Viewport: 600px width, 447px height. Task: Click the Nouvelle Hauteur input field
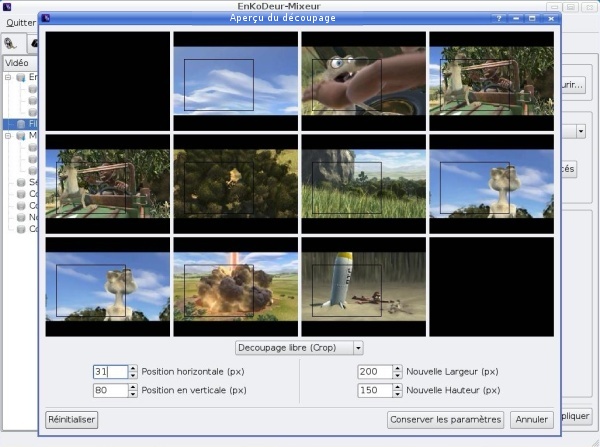point(375,390)
